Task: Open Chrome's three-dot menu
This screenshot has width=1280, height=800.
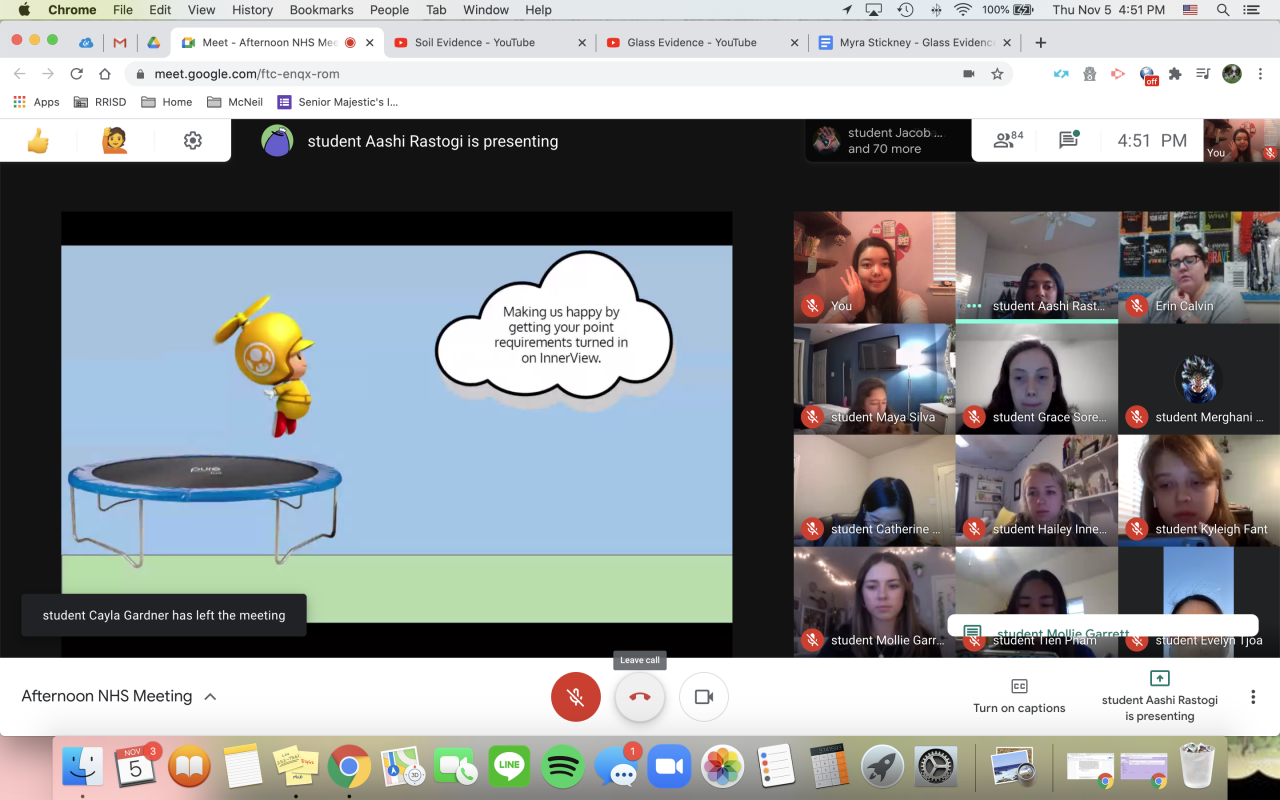Action: click(x=1259, y=74)
